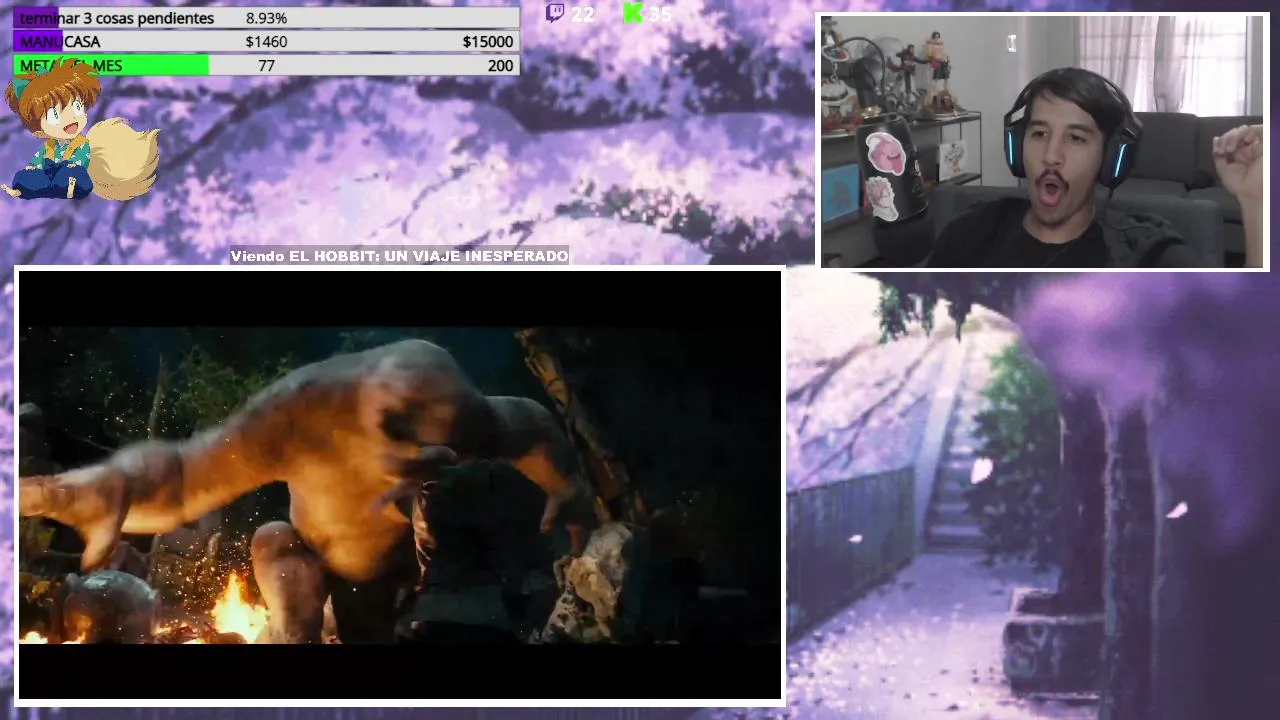The width and height of the screenshot is (1280, 720).
Task: Click the current count 77
Action: (x=266, y=66)
